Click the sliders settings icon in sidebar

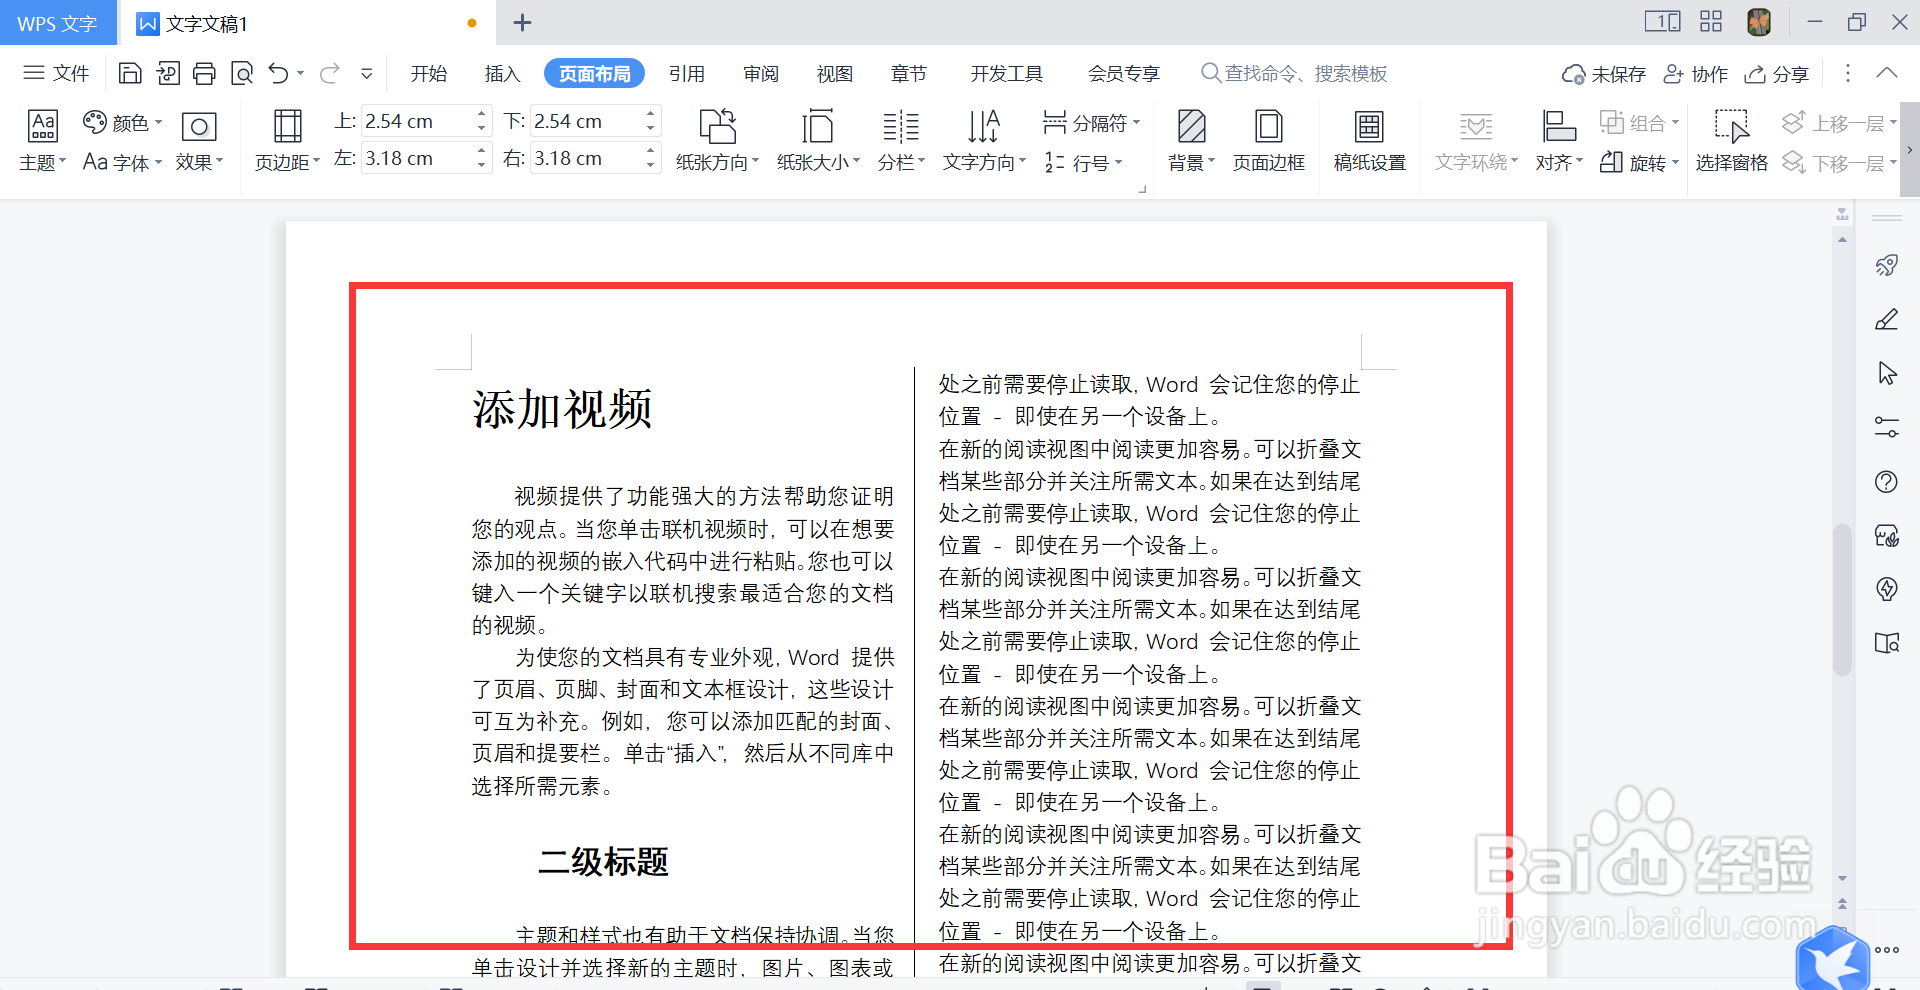(x=1887, y=427)
